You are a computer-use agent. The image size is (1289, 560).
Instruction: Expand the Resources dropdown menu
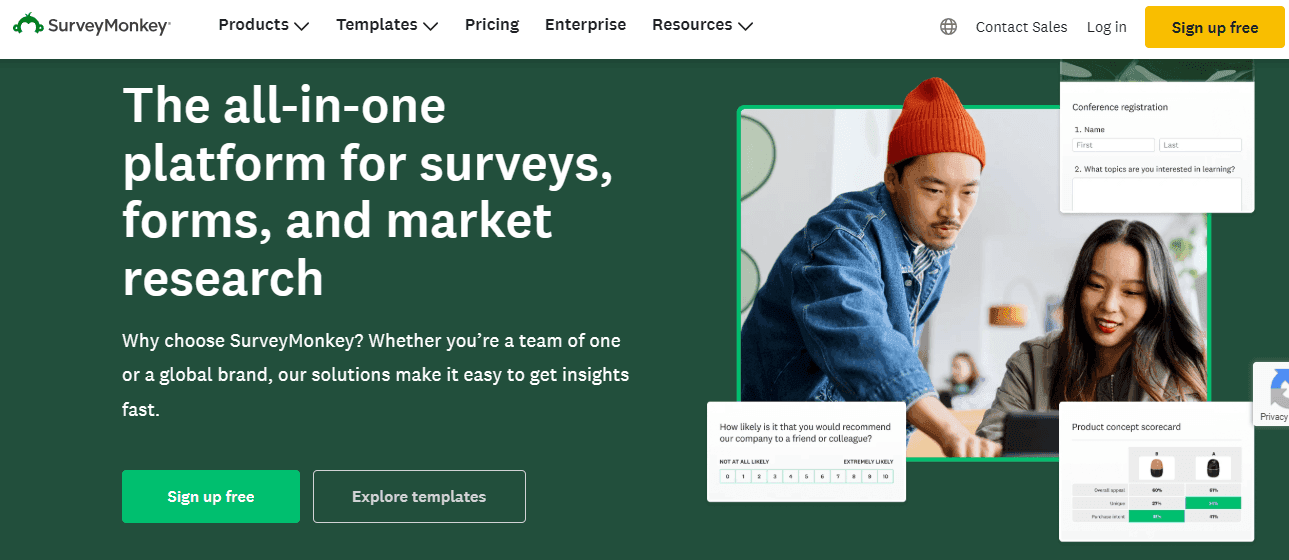(x=702, y=25)
